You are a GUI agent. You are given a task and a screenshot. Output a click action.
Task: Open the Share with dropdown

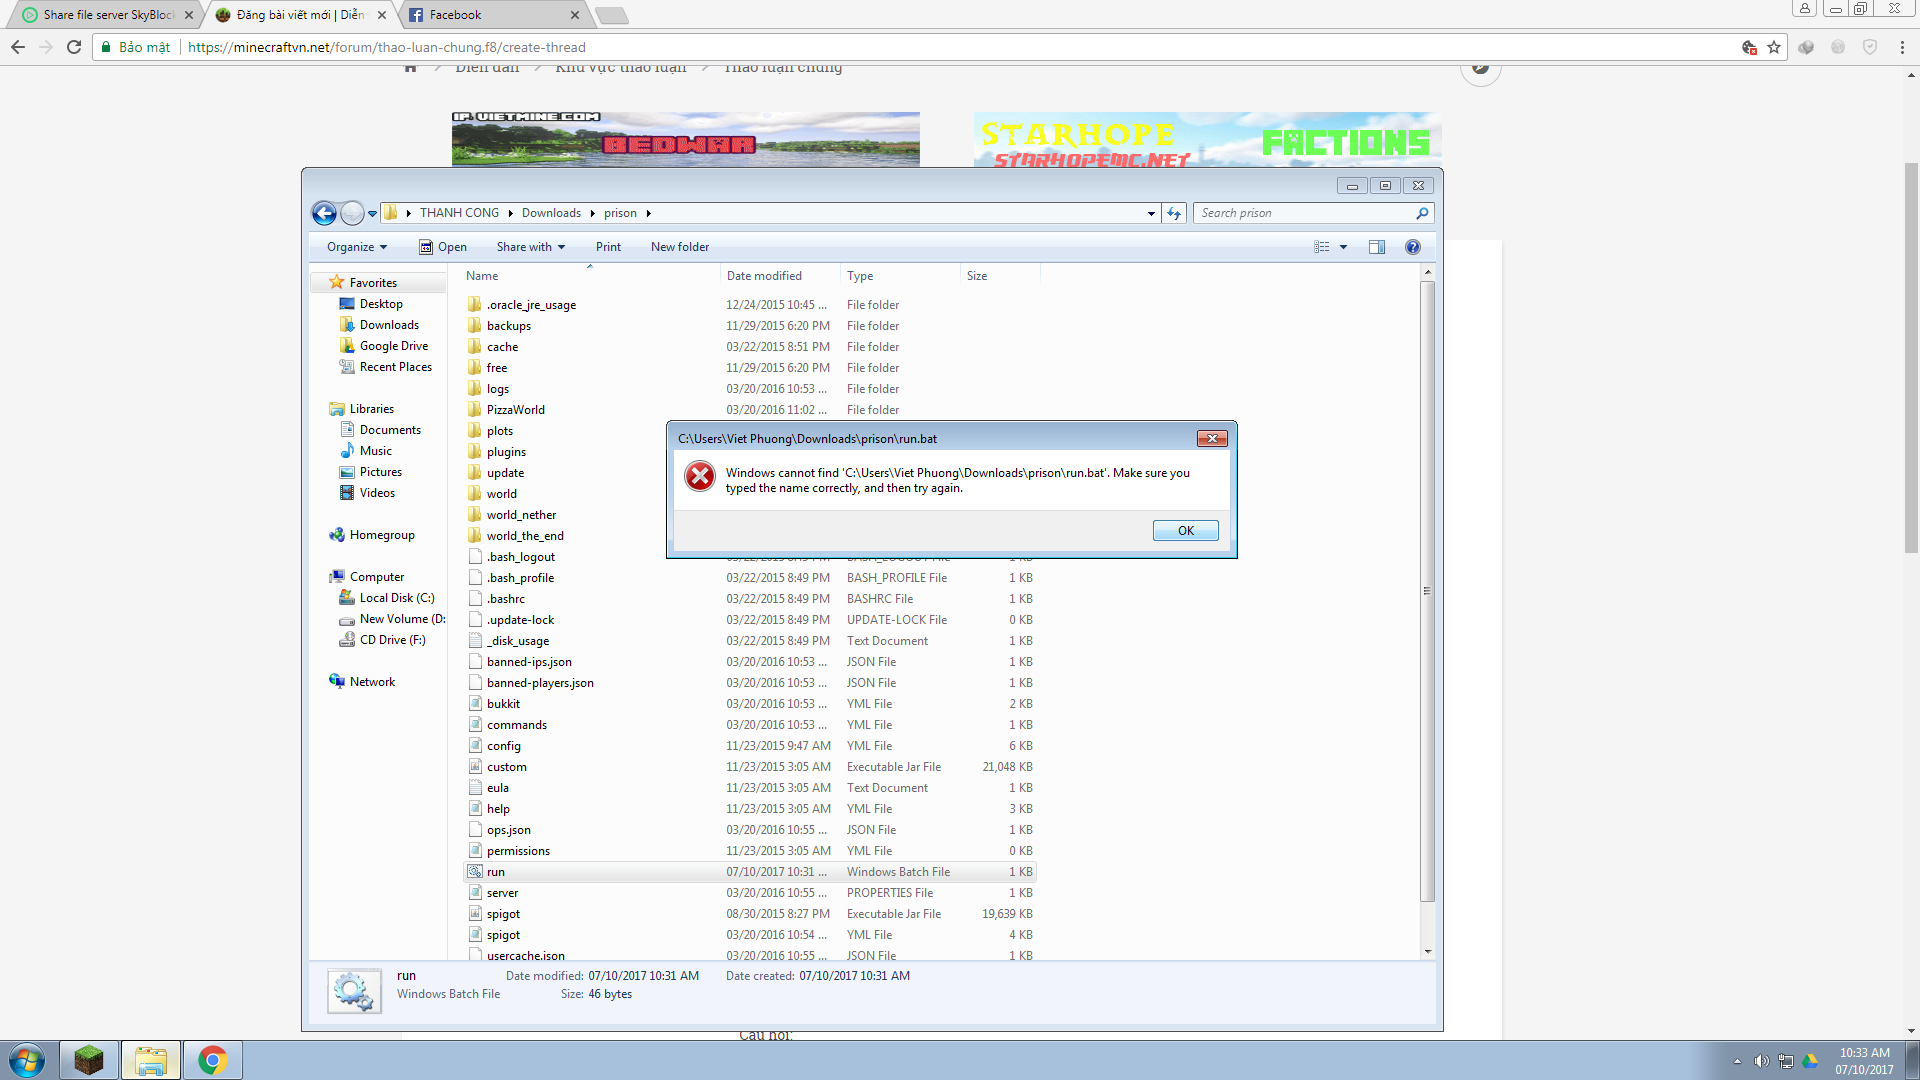click(x=530, y=247)
